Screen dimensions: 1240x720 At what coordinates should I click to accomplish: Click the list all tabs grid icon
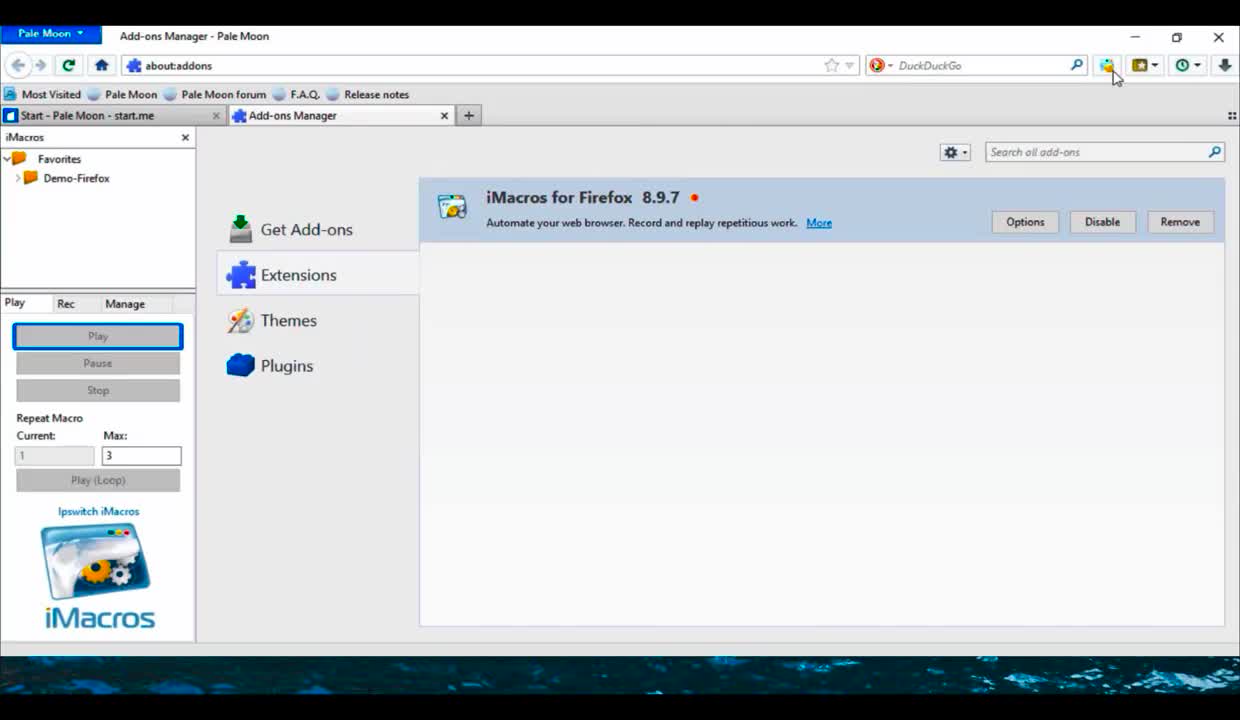point(1232,116)
